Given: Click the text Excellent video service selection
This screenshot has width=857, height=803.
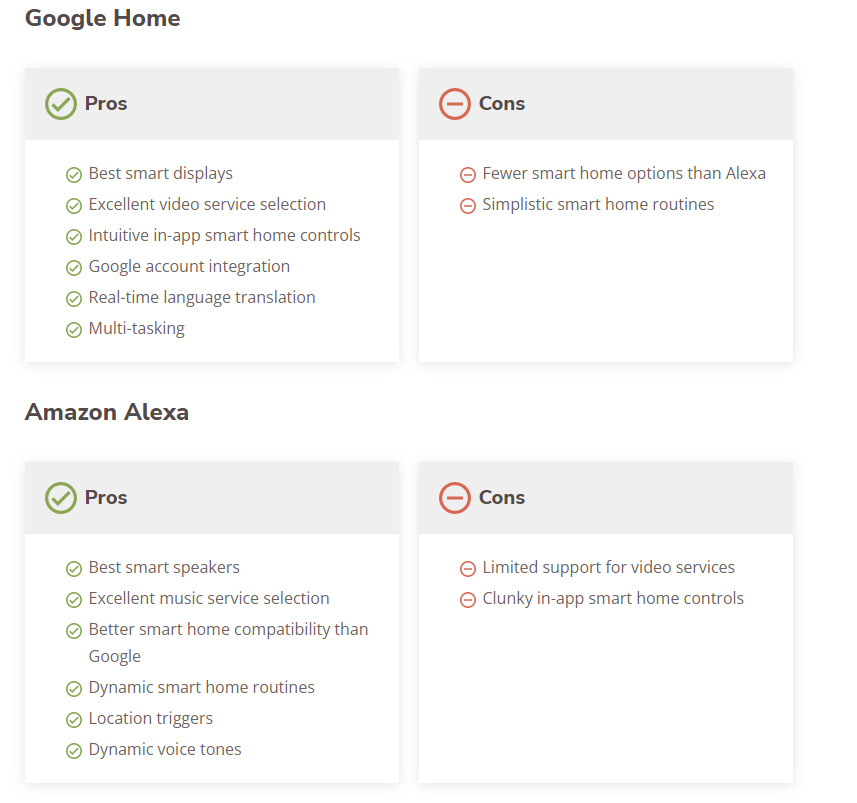Looking at the screenshot, I should pos(207,204).
